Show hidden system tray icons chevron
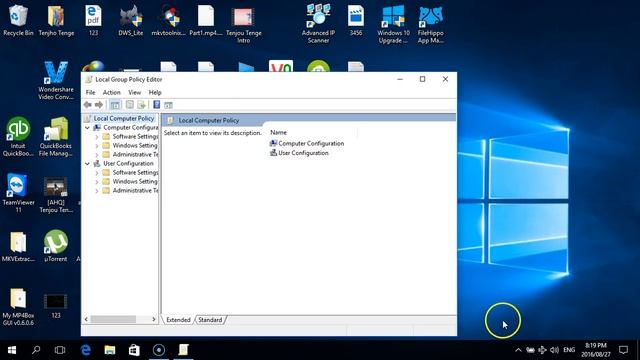The height and width of the screenshot is (360, 640). point(518,350)
